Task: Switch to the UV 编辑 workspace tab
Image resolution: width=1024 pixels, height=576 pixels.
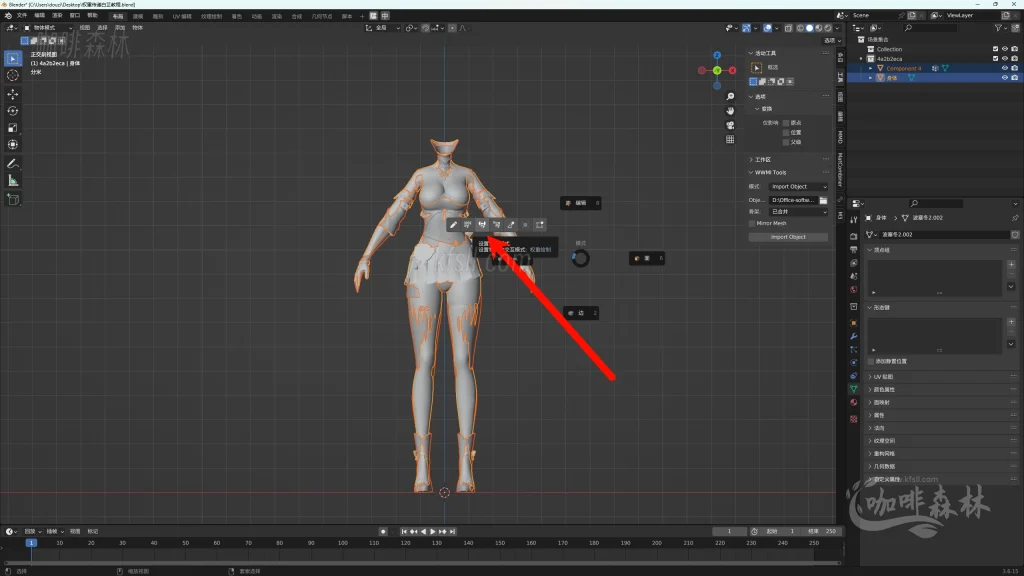Action: (x=182, y=16)
